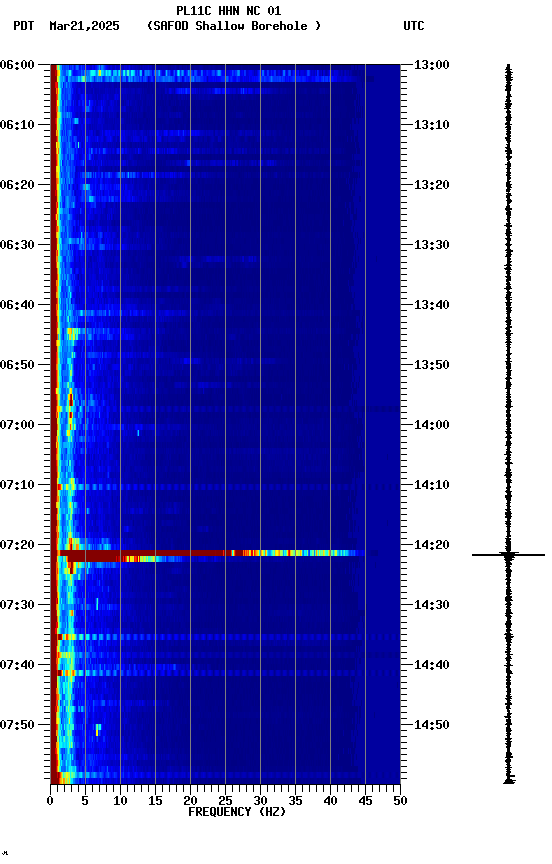Click the 06:20 PDT time label
The height and width of the screenshot is (864, 552).
pos(17,185)
